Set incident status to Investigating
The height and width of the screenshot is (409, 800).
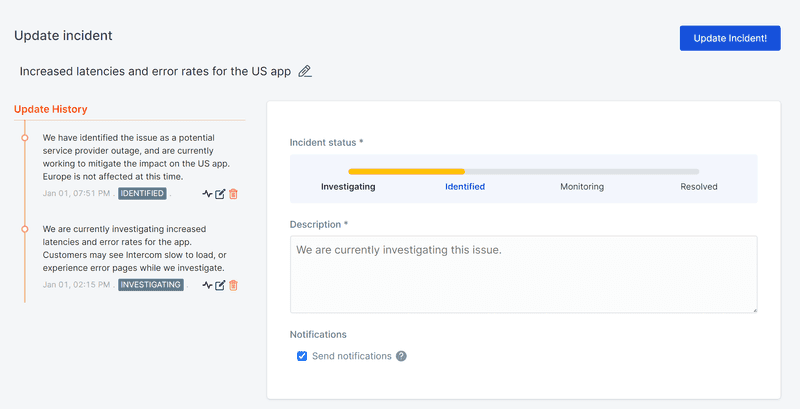(x=348, y=187)
